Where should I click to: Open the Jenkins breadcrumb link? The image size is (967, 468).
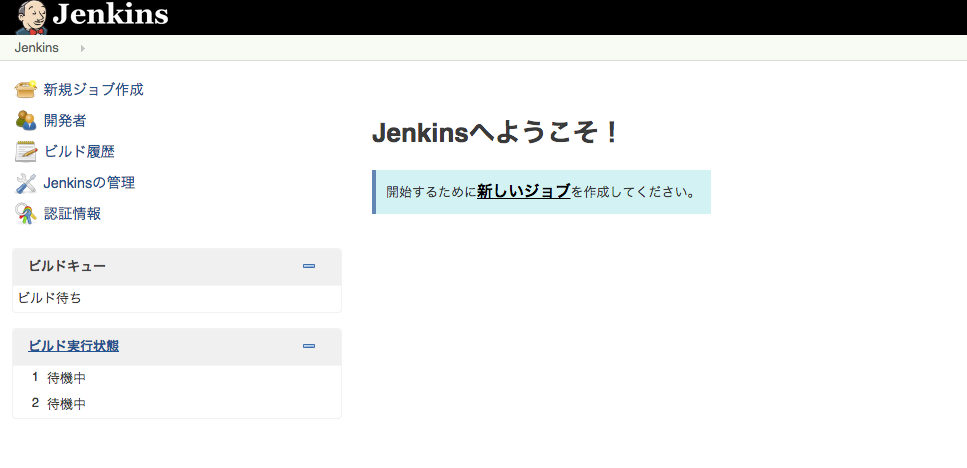36,48
